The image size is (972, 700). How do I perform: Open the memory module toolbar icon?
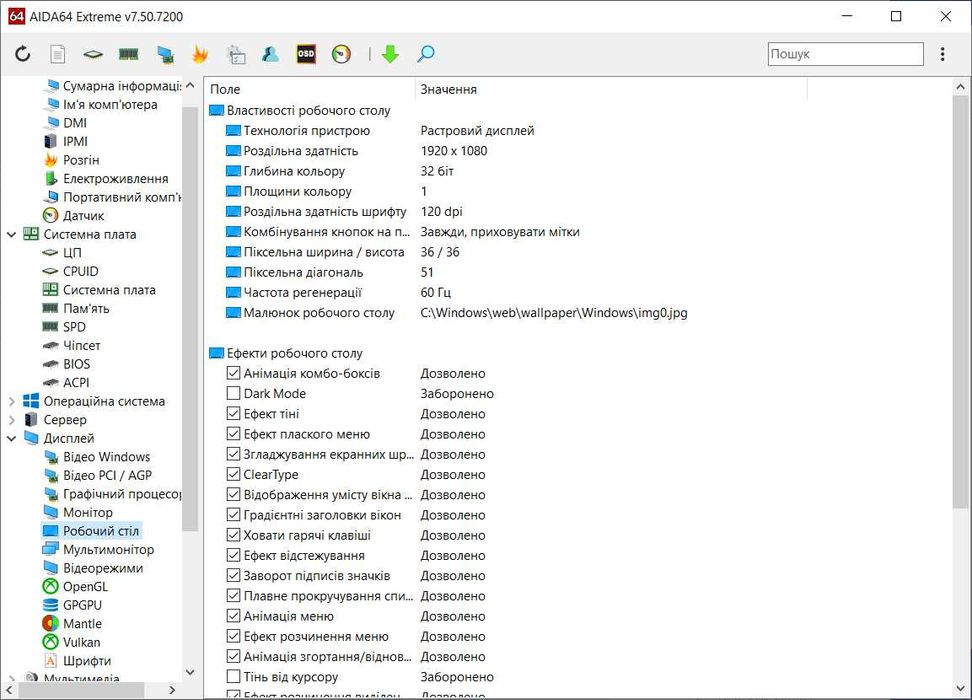click(128, 55)
